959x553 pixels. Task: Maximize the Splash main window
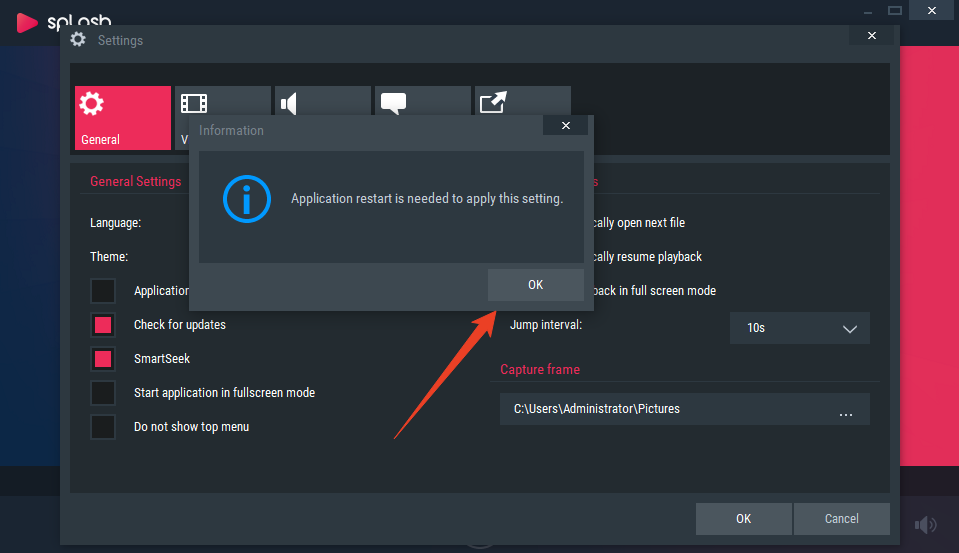[x=895, y=10]
